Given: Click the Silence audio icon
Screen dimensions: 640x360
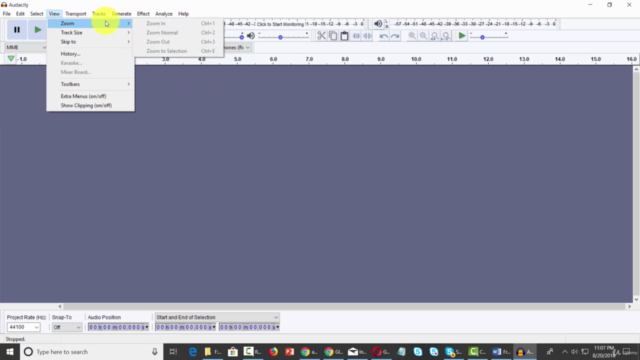Looking at the screenshot, I should point(367,36).
